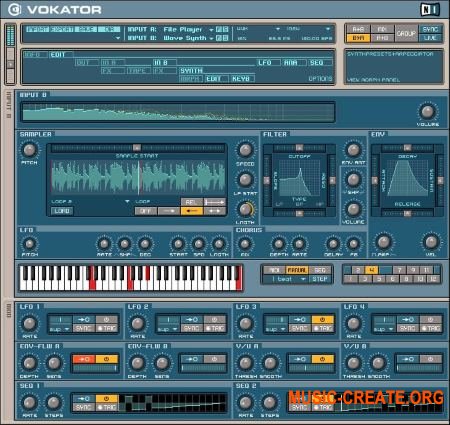Open Loop A sample dropdown arrow
The width and height of the screenshot is (450, 425).
127,202
